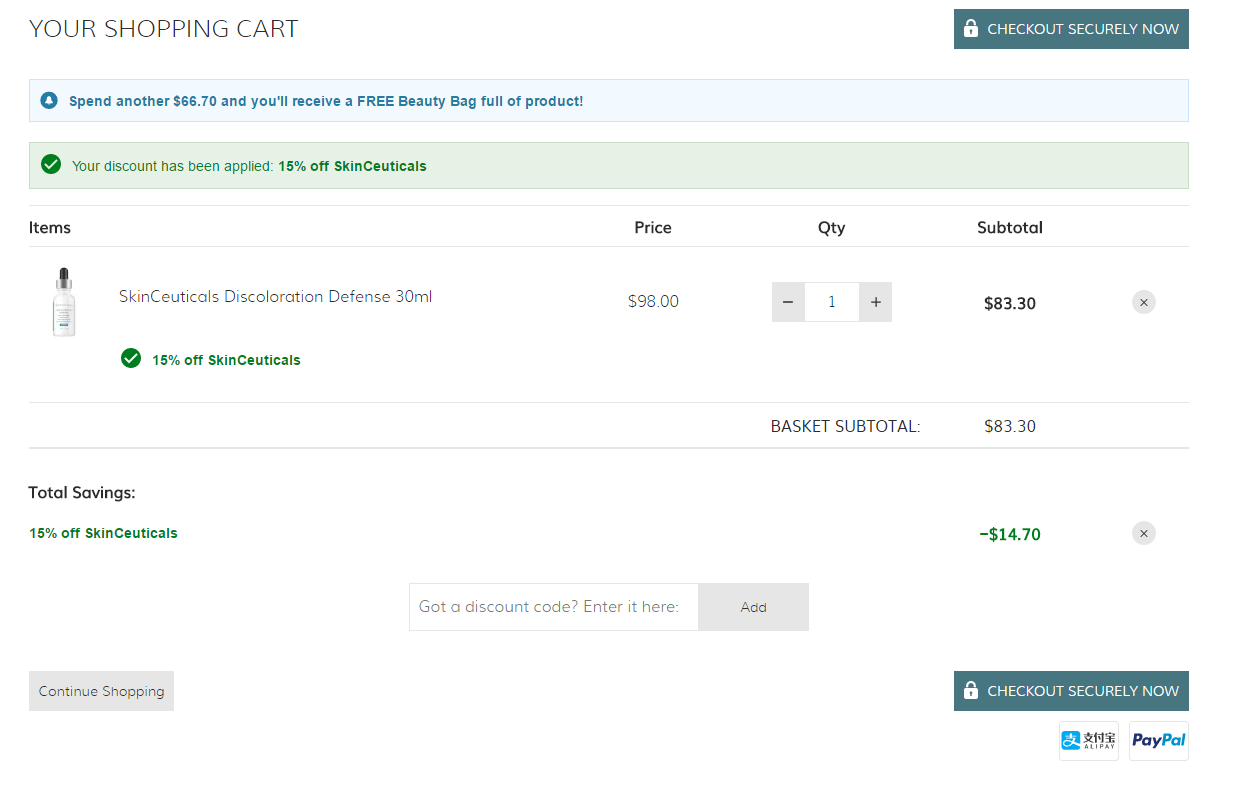Image resolution: width=1252 pixels, height=806 pixels.
Task: Open SkinCeuticals Discoloration Defense 30ml product link
Action: (275, 296)
